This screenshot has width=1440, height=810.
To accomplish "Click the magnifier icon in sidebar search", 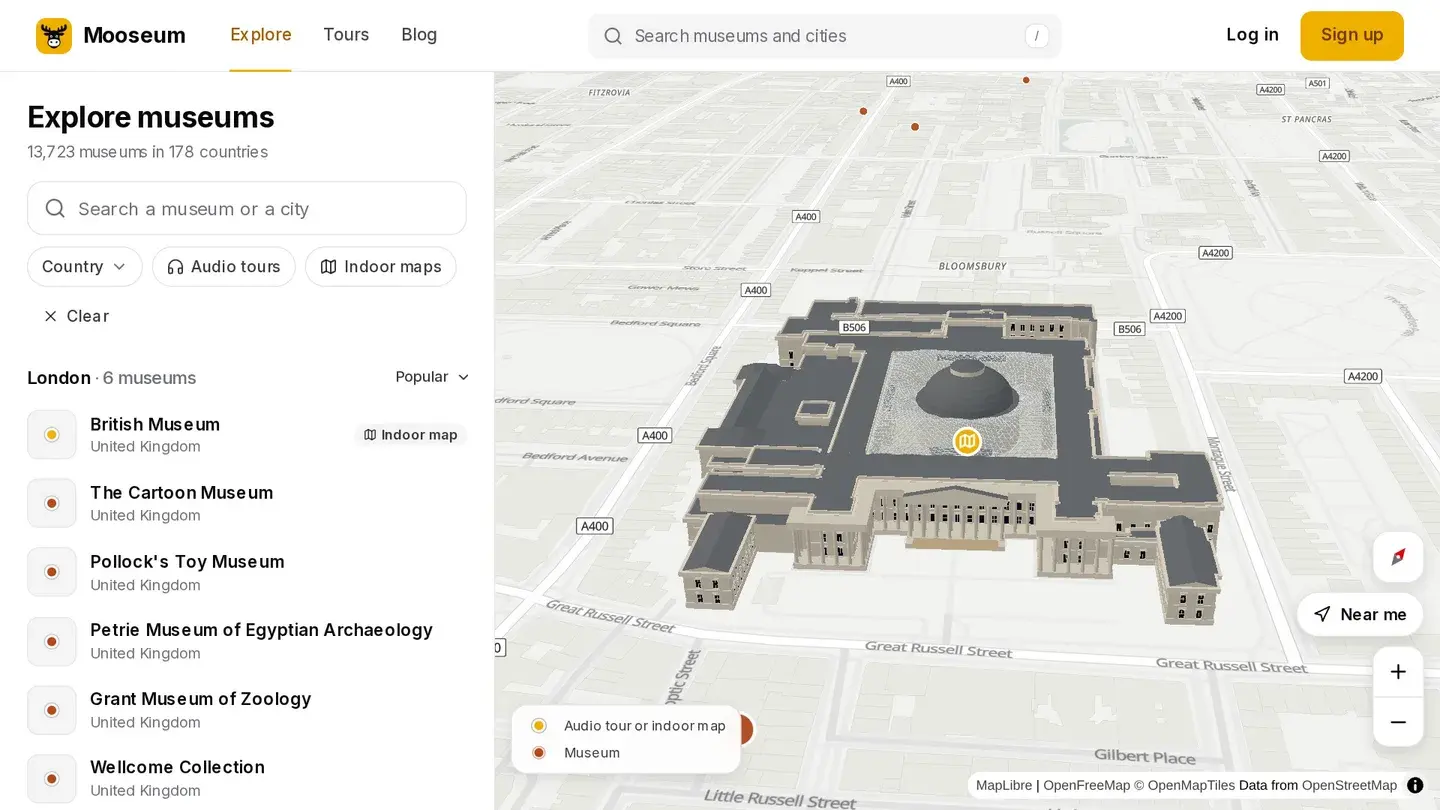I will coord(55,208).
